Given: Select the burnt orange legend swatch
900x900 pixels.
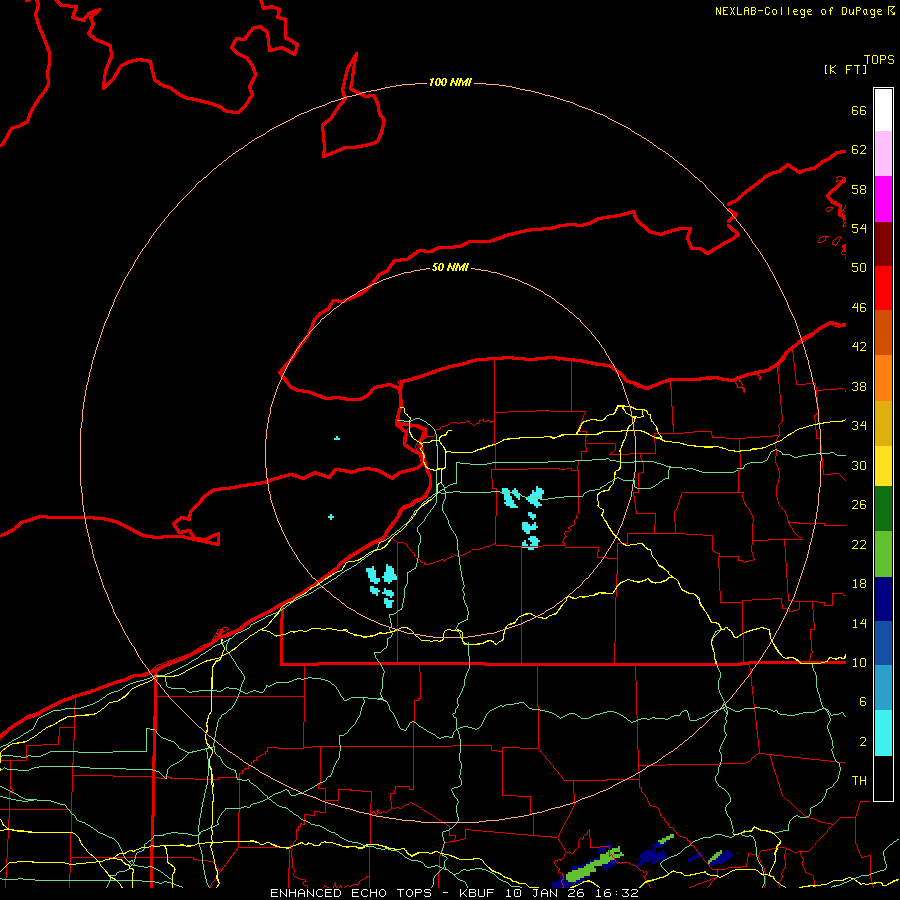Looking at the screenshot, I should pyautogui.click(x=883, y=333).
